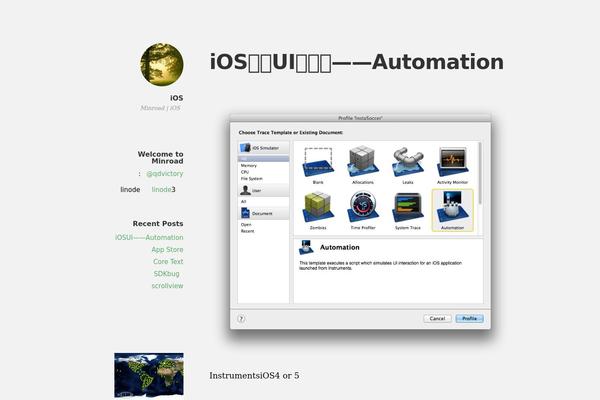
Task: Click the Minroad | iOS subtitle text
Action: [160, 108]
